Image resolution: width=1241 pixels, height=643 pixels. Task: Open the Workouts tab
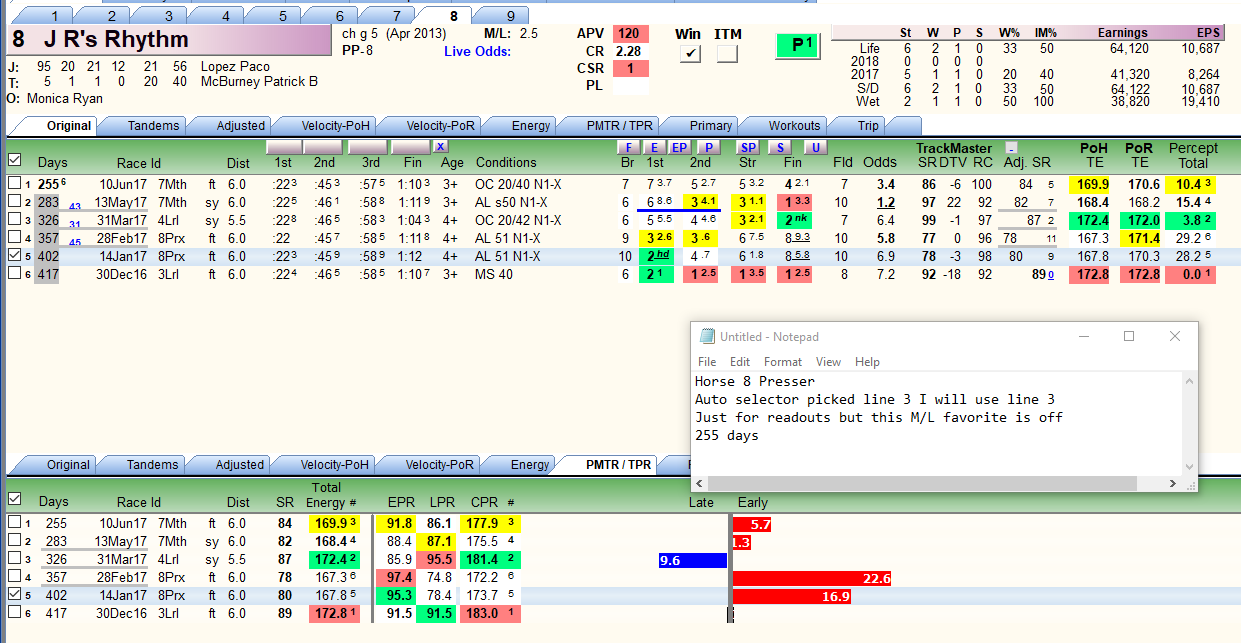tap(794, 126)
